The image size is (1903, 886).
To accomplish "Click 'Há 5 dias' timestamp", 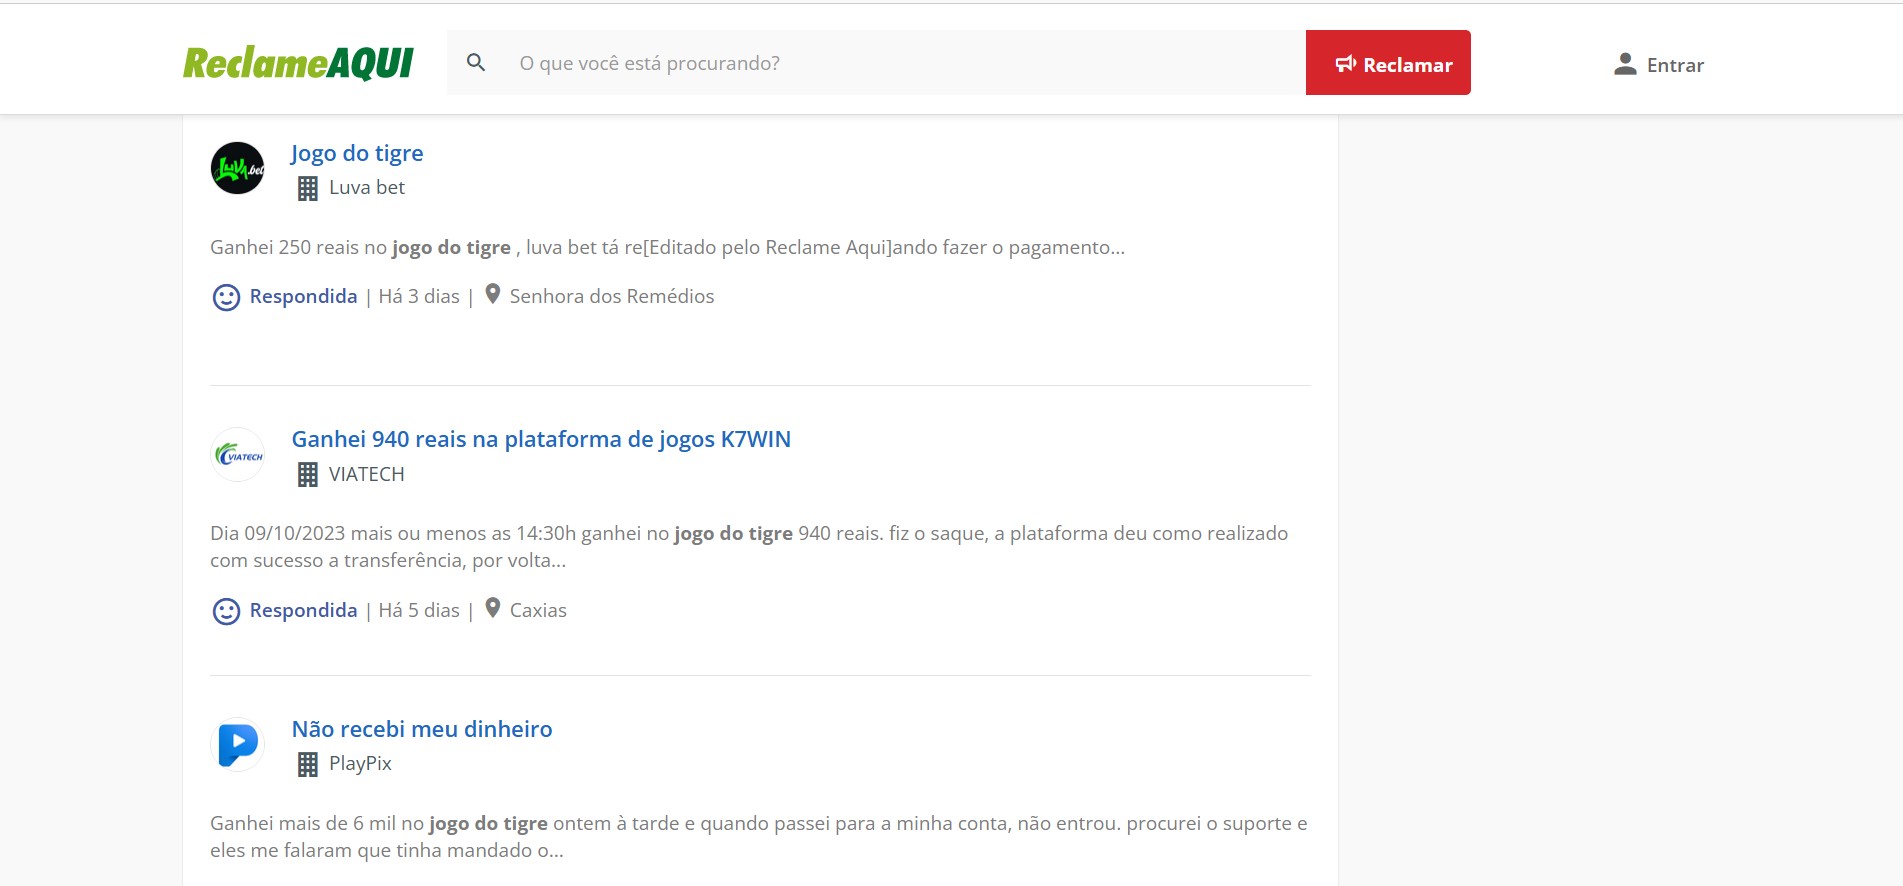I will coord(419,610).
